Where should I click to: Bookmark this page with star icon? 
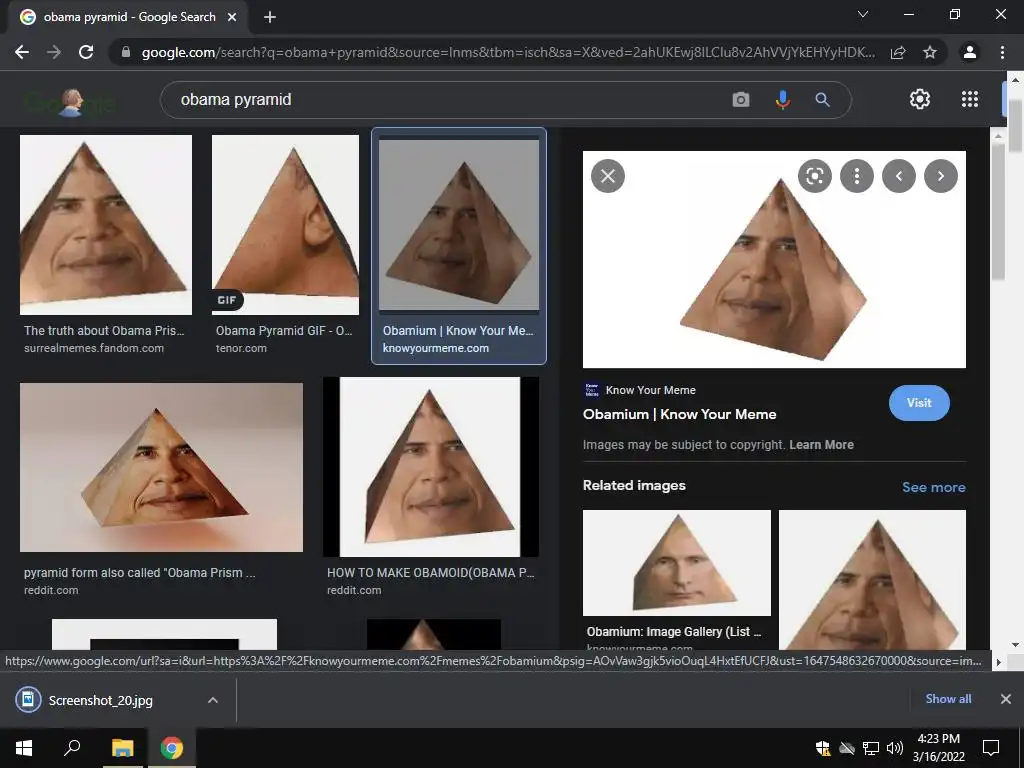[930, 52]
